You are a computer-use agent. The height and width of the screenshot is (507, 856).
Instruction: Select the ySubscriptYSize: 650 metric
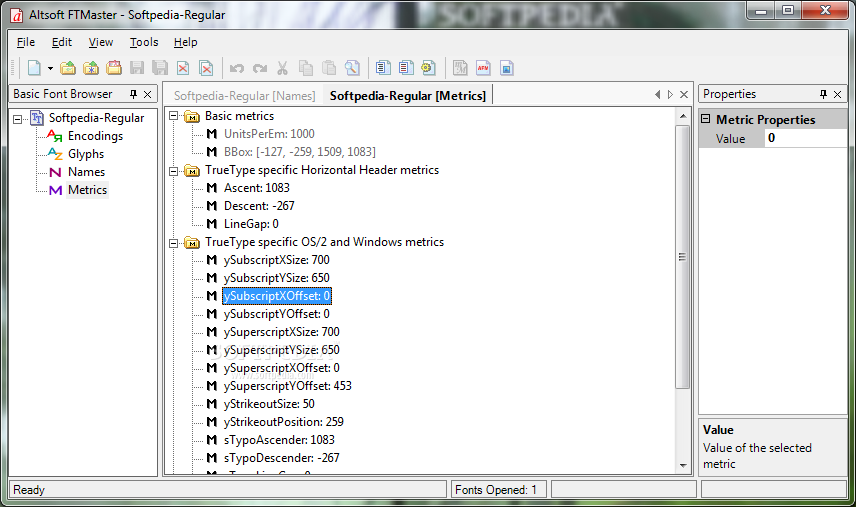pos(277,278)
